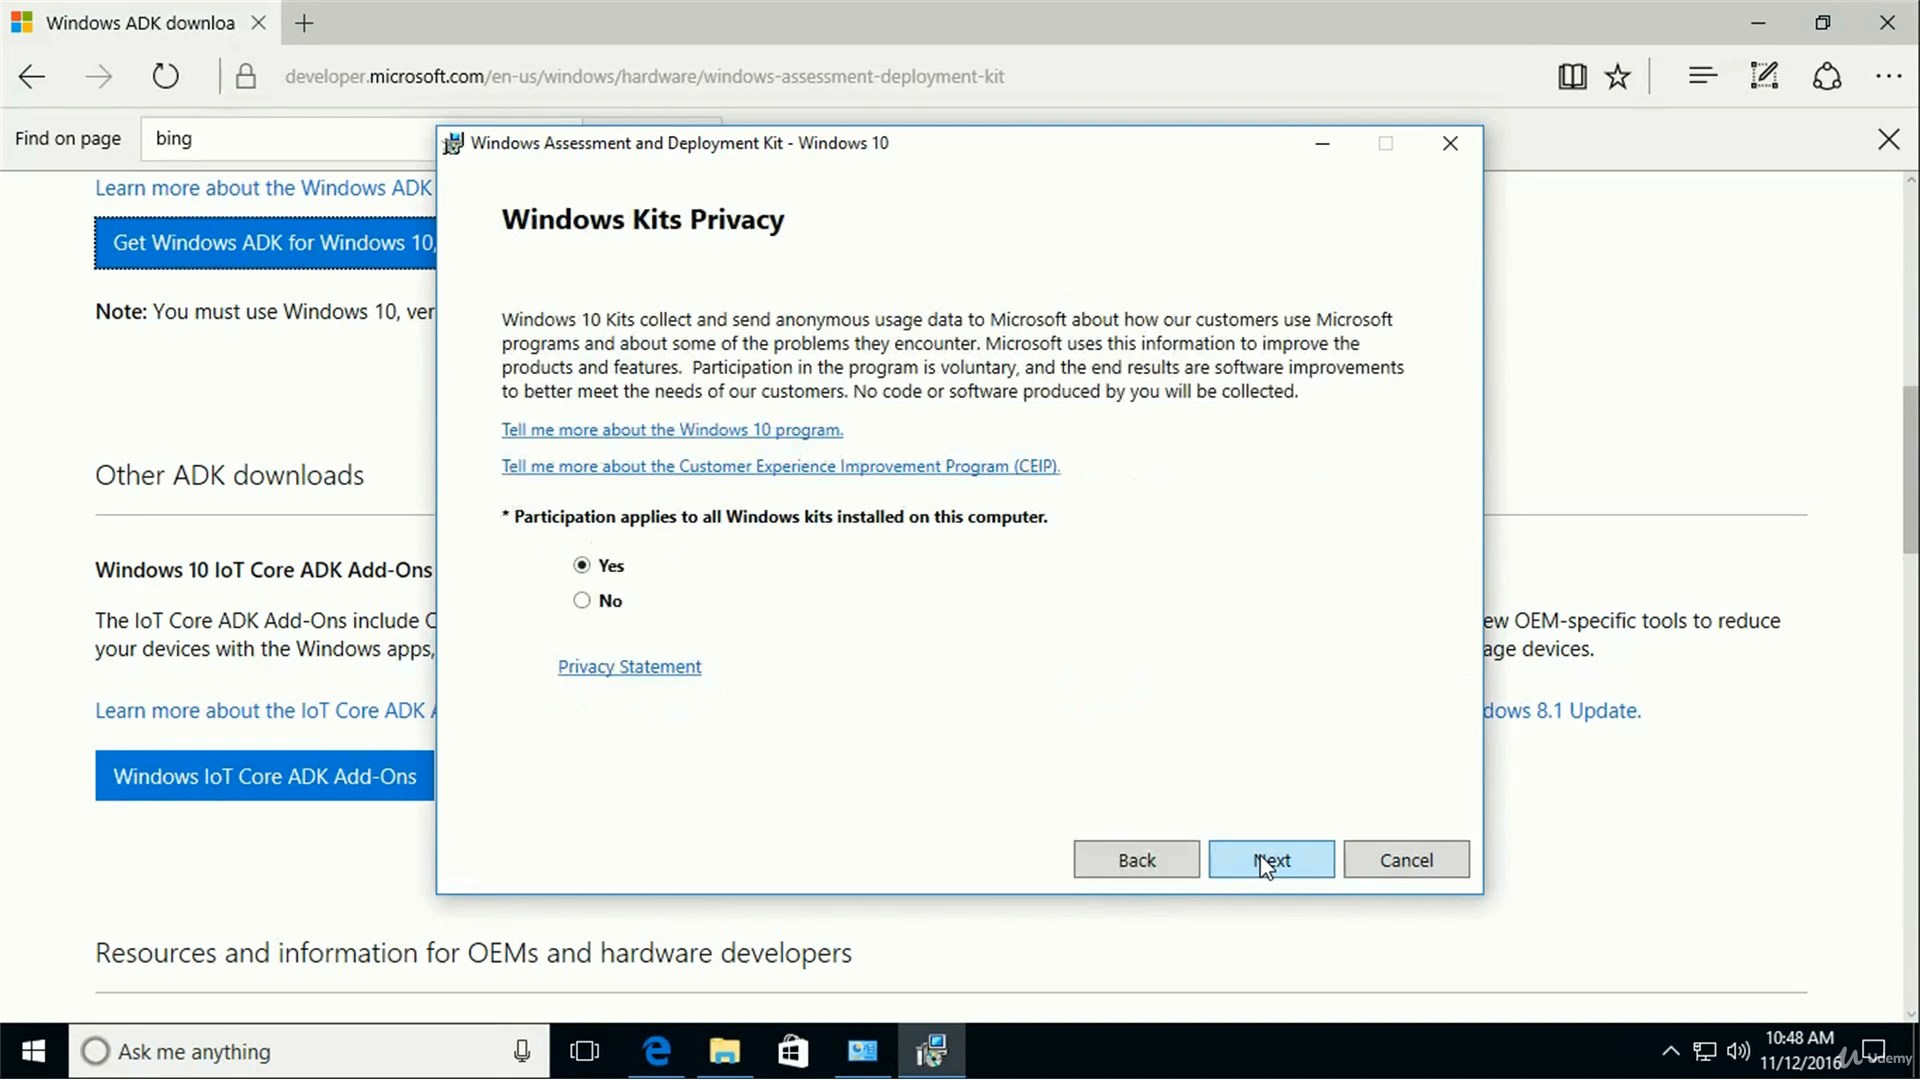The width and height of the screenshot is (1920, 1080).
Task: Click the site lock icon
Action: (246, 77)
